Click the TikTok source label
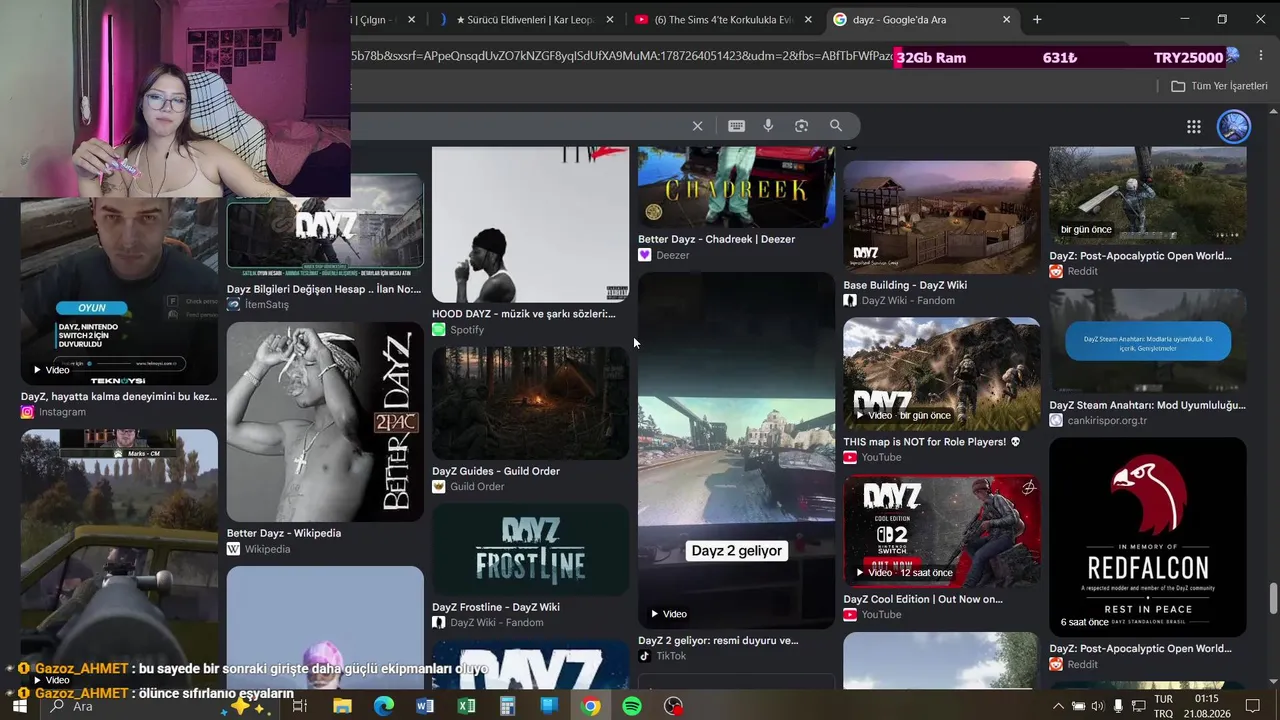1280x720 pixels. tap(671, 656)
